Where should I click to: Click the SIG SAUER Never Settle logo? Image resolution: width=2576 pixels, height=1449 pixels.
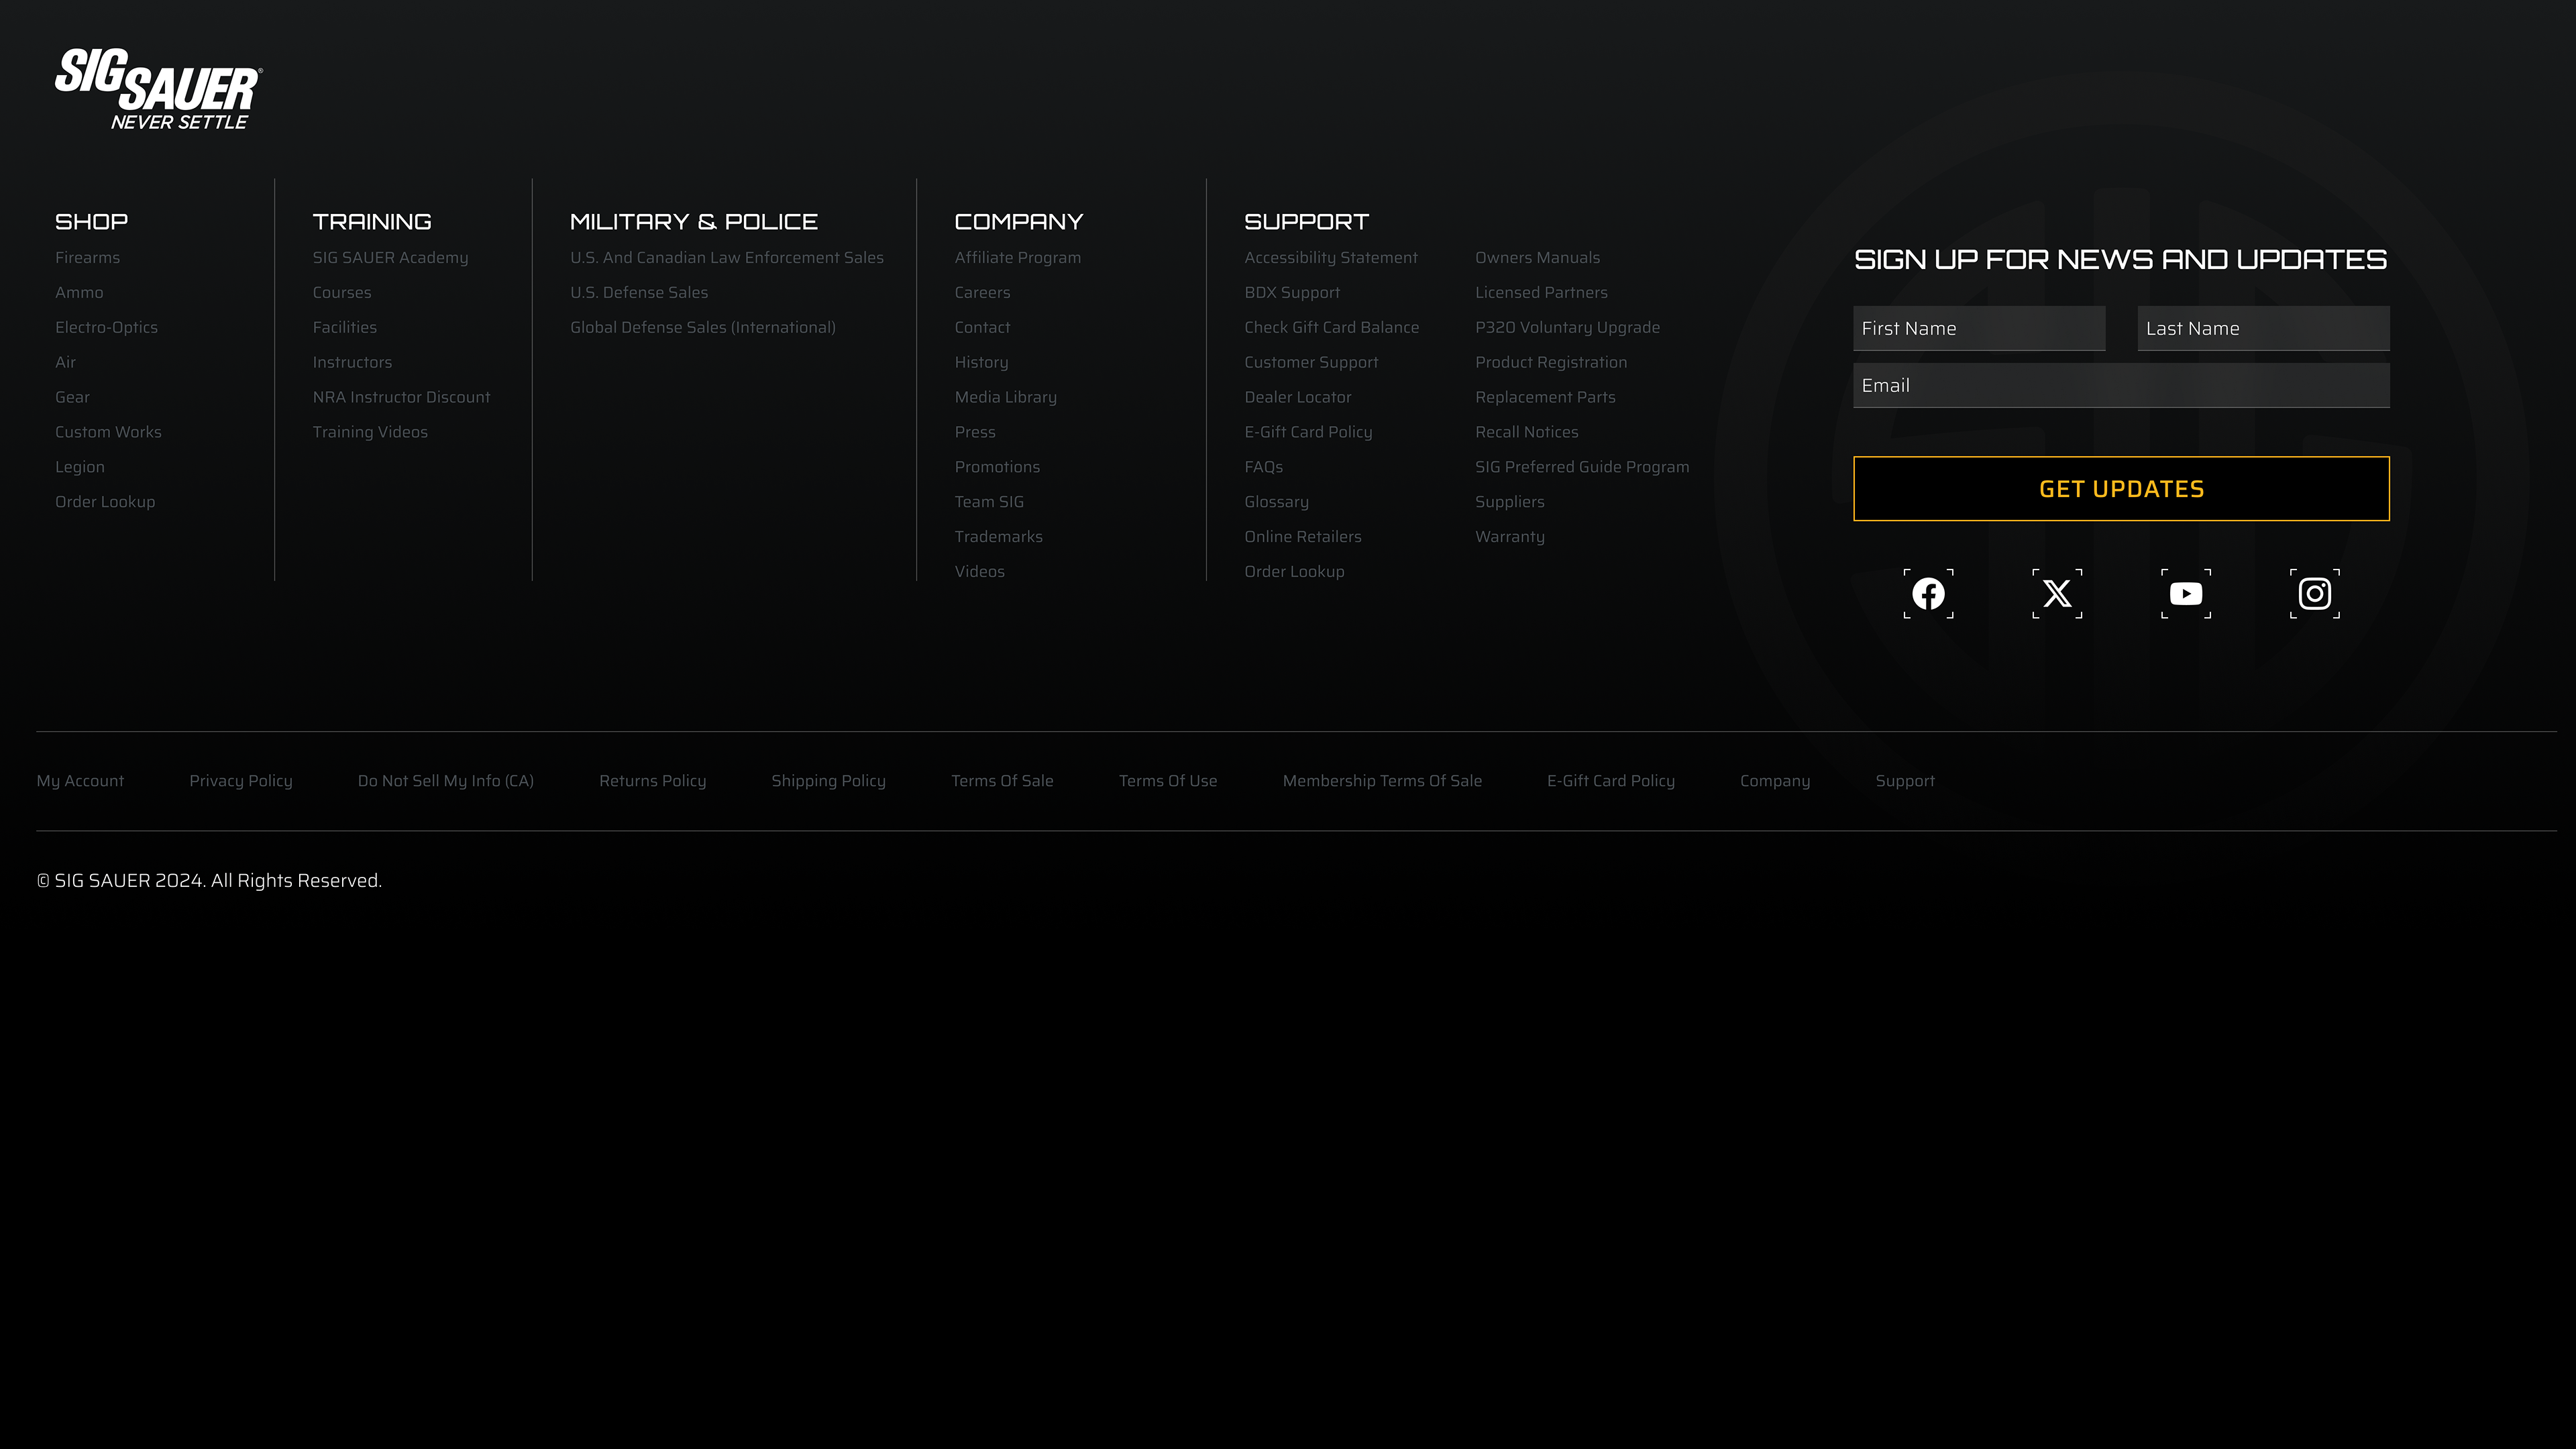tap(158, 89)
